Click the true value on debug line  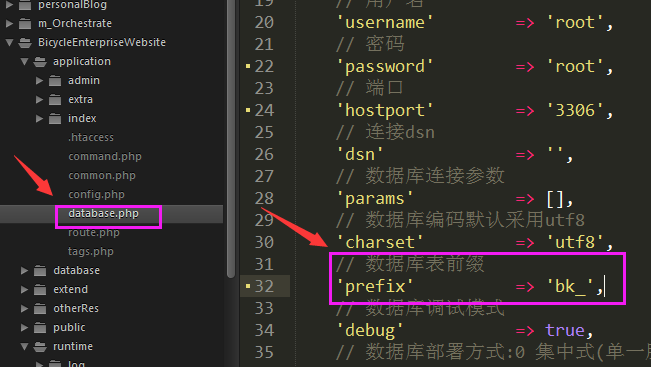tap(565, 330)
